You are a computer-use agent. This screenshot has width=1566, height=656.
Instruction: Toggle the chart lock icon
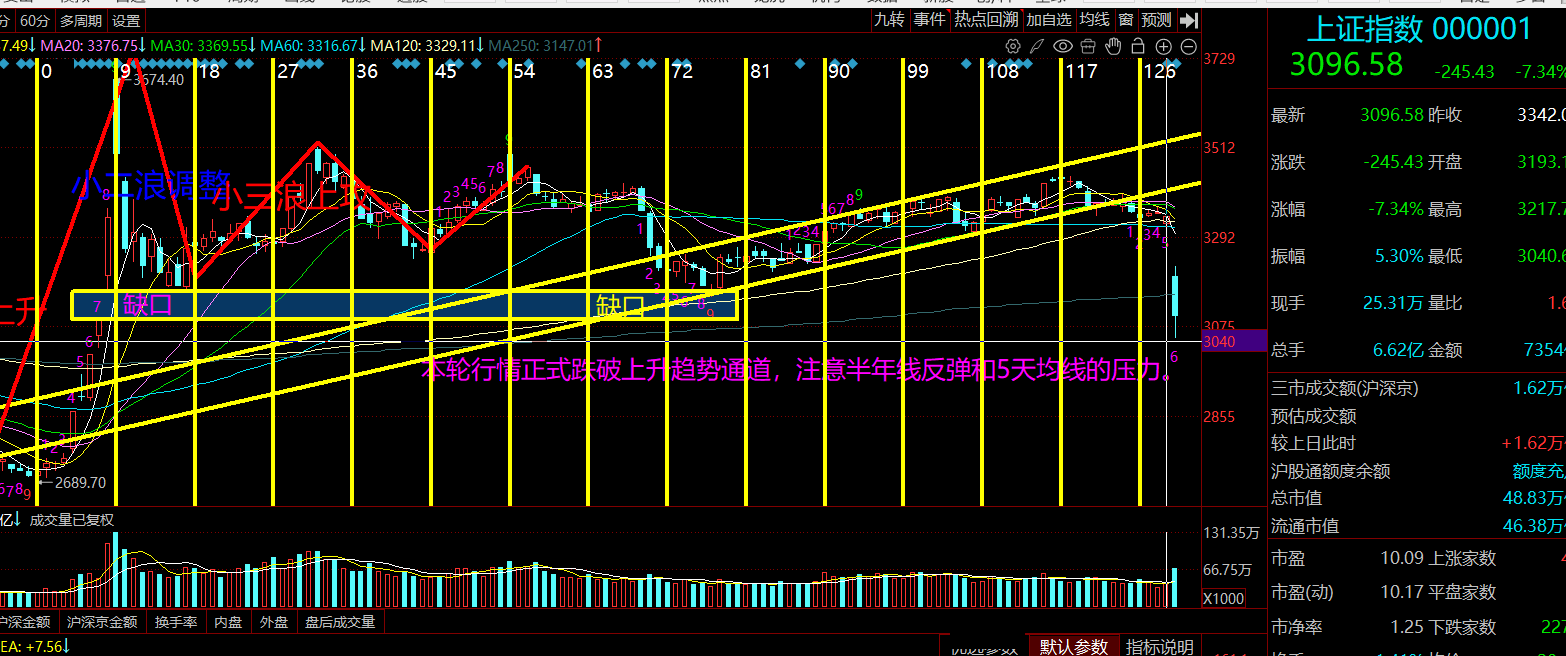pos(1138,46)
